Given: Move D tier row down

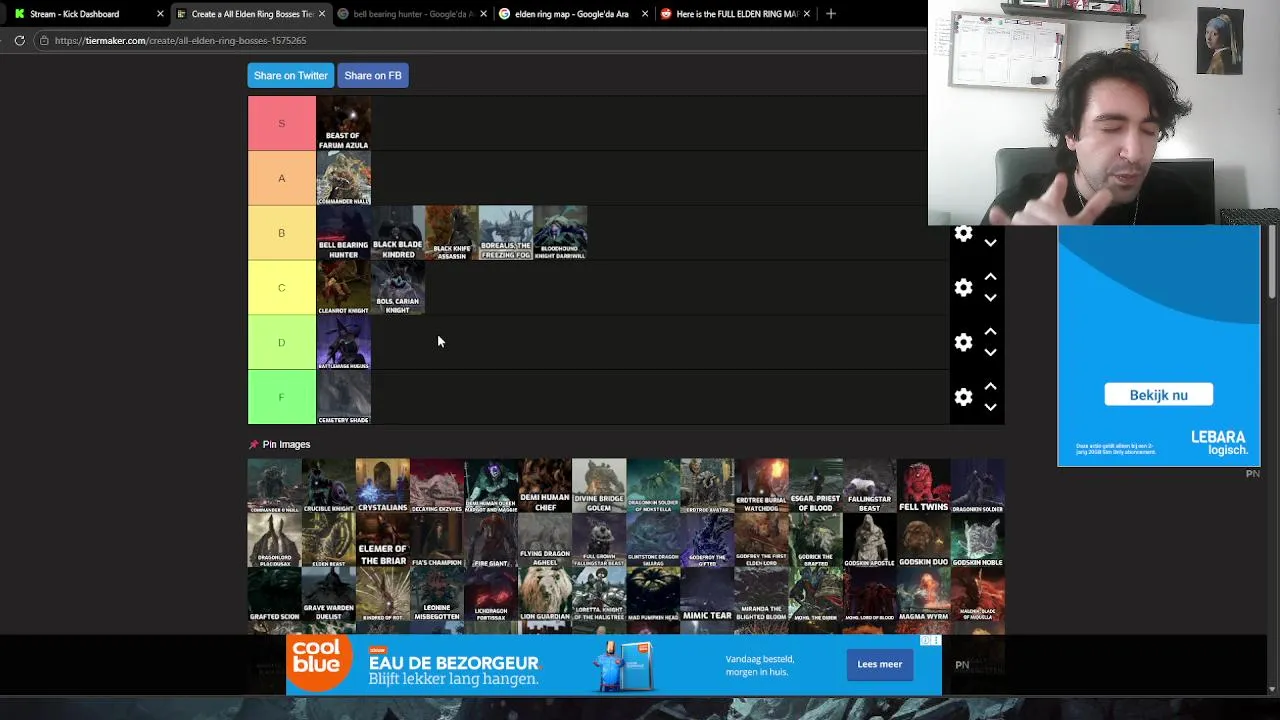Looking at the screenshot, I should [990, 353].
